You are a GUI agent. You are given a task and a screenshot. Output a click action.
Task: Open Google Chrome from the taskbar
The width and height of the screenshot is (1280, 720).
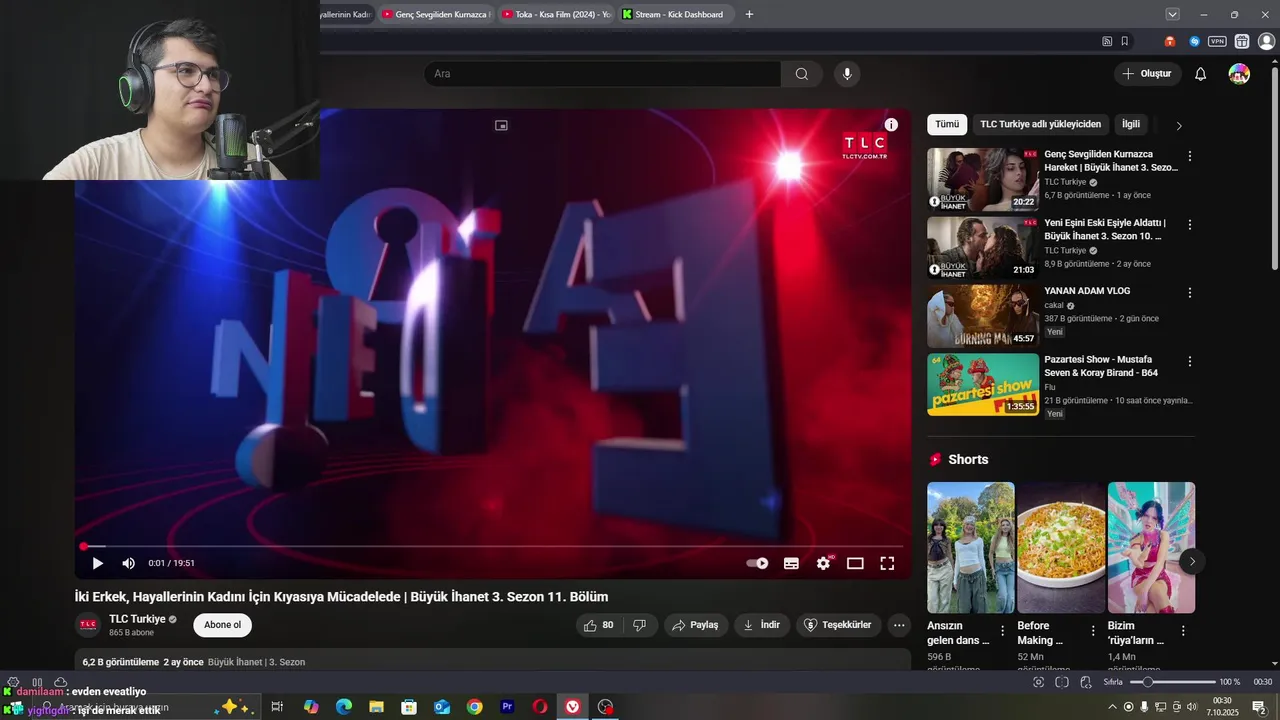click(474, 707)
